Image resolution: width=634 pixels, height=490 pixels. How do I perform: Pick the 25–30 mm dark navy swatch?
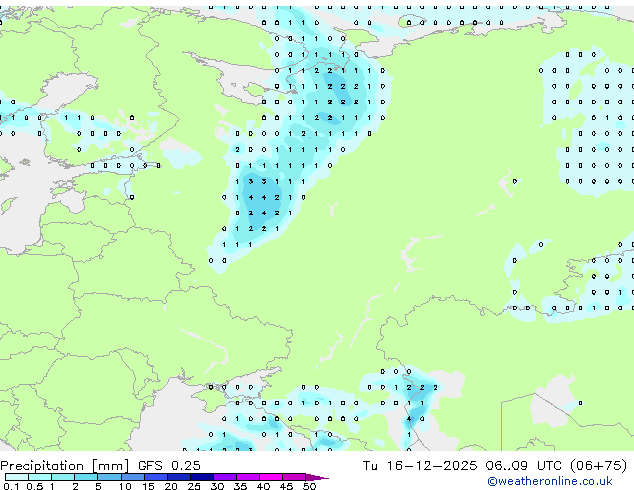pyautogui.click(x=202, y=477)
